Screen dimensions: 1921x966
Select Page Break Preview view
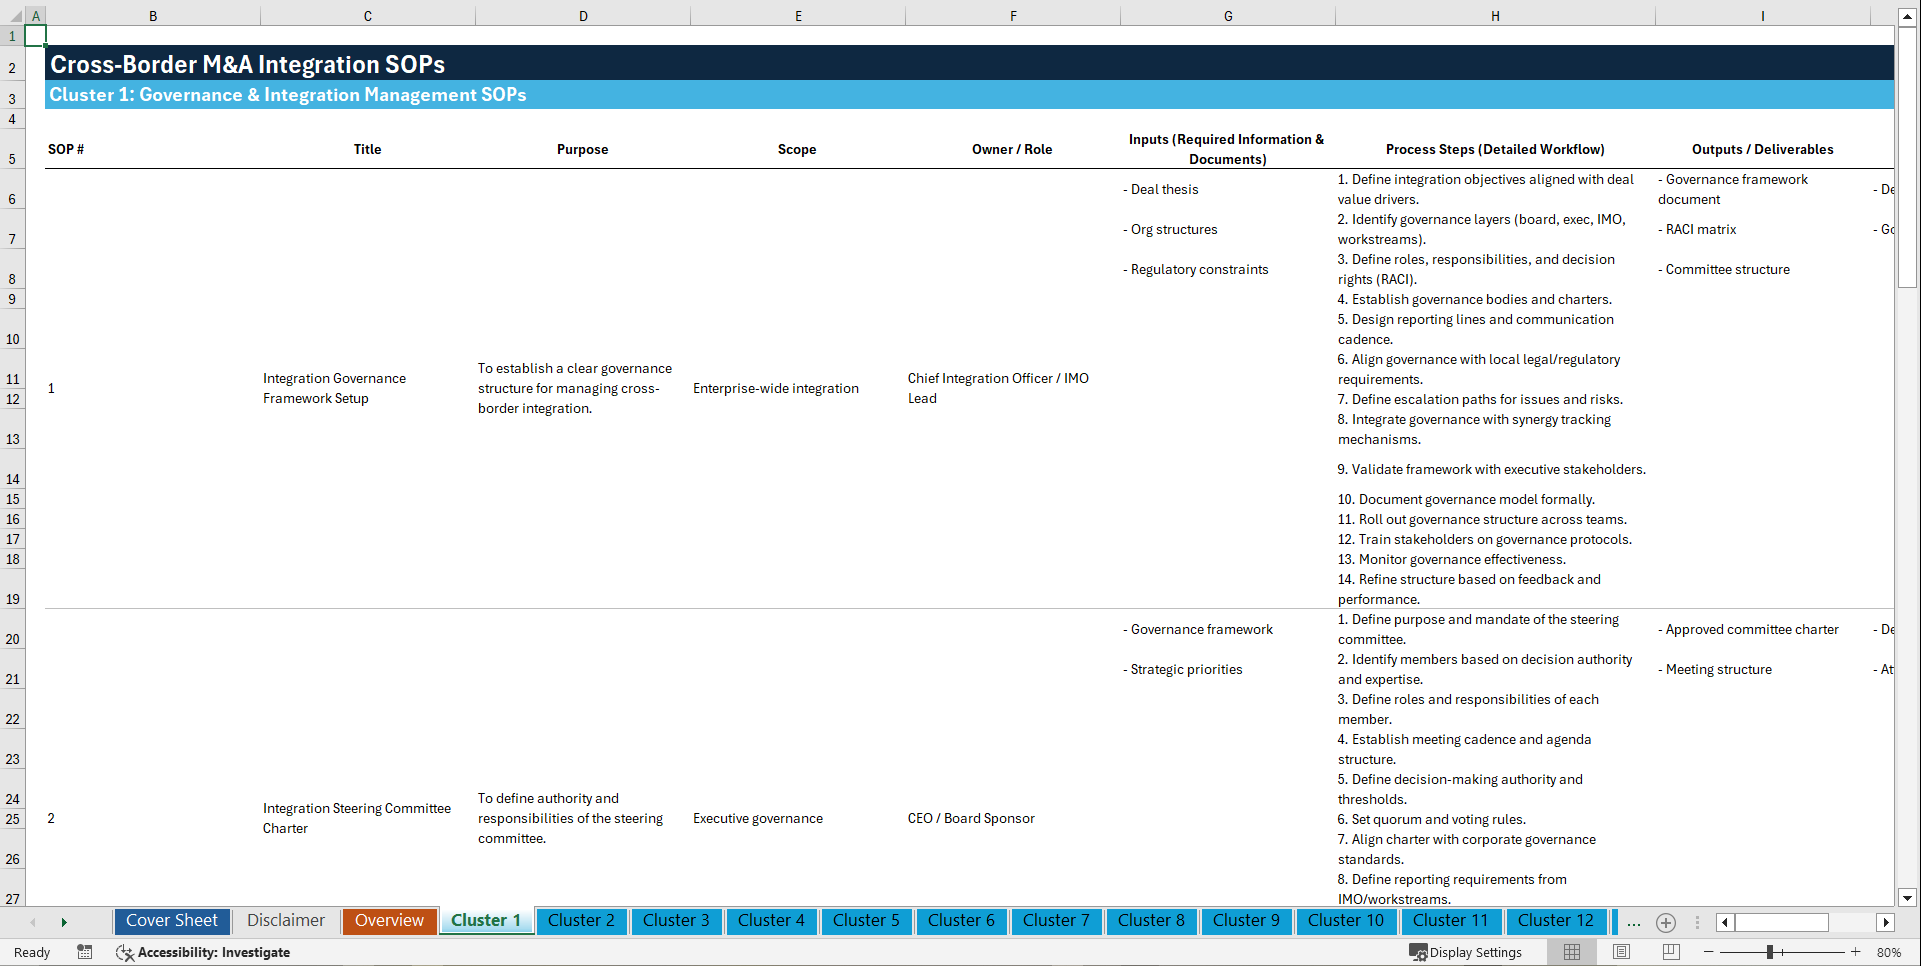point(1671,952)
